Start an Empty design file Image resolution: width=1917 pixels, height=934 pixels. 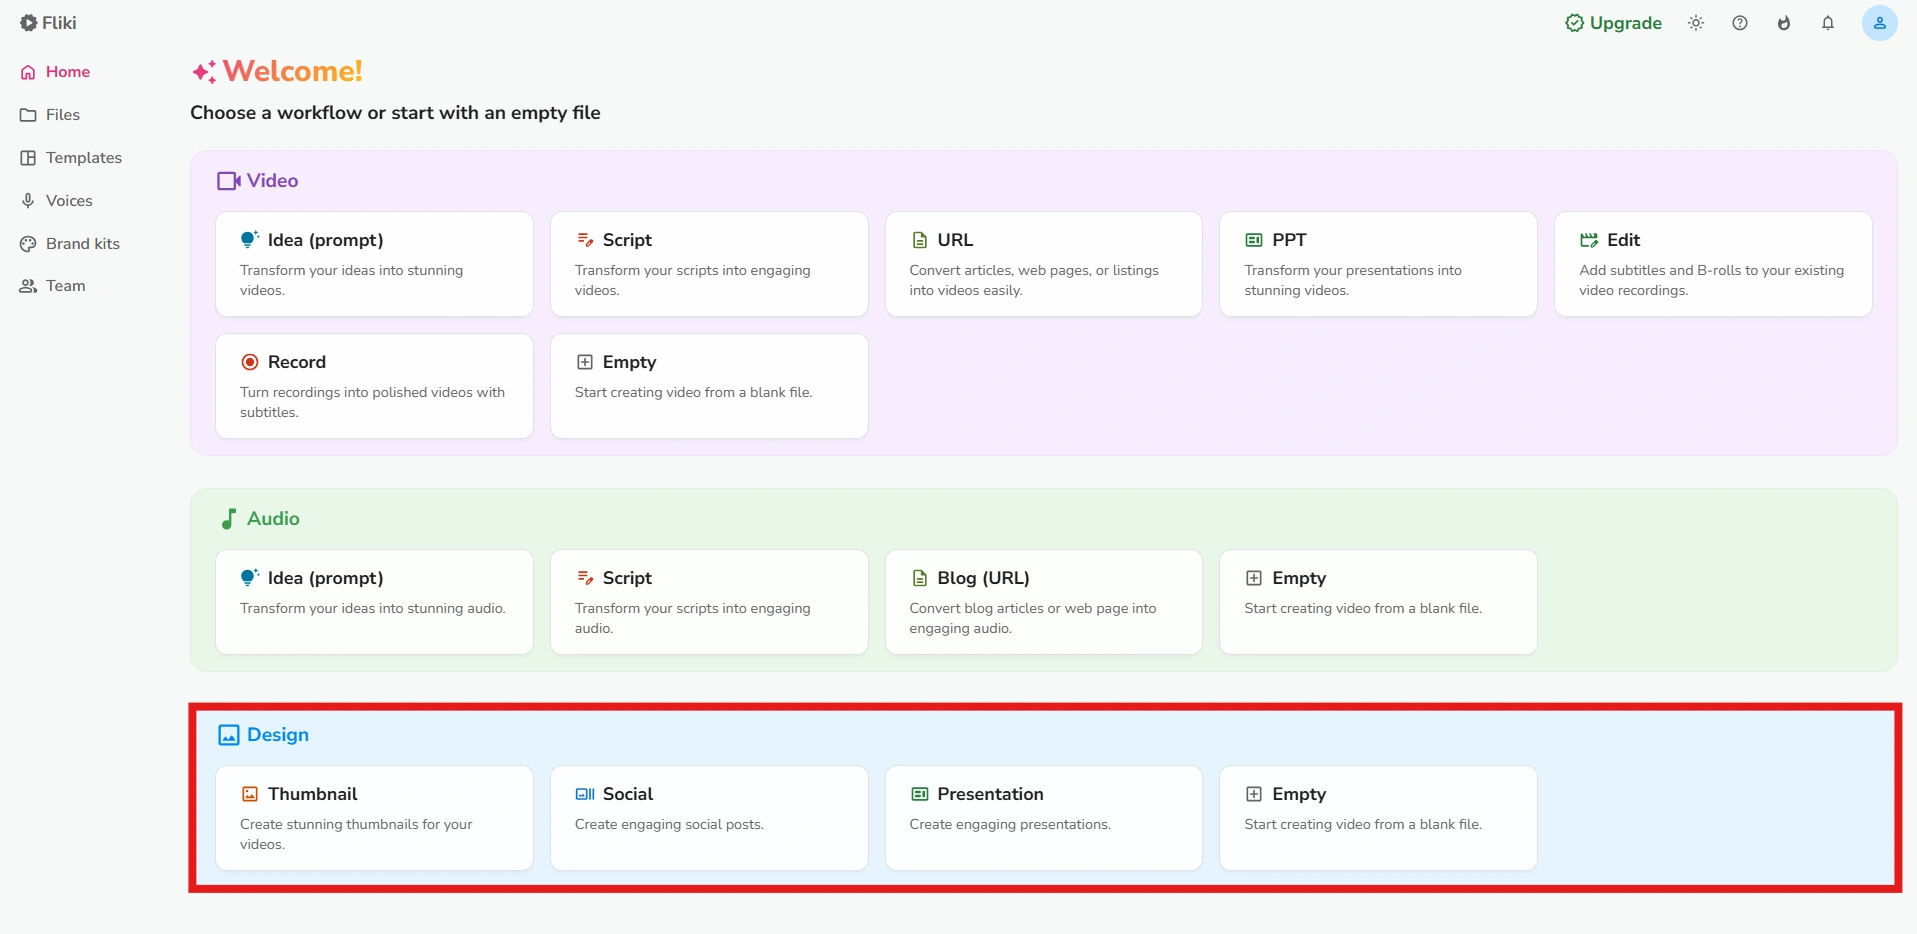(1378, 818)
